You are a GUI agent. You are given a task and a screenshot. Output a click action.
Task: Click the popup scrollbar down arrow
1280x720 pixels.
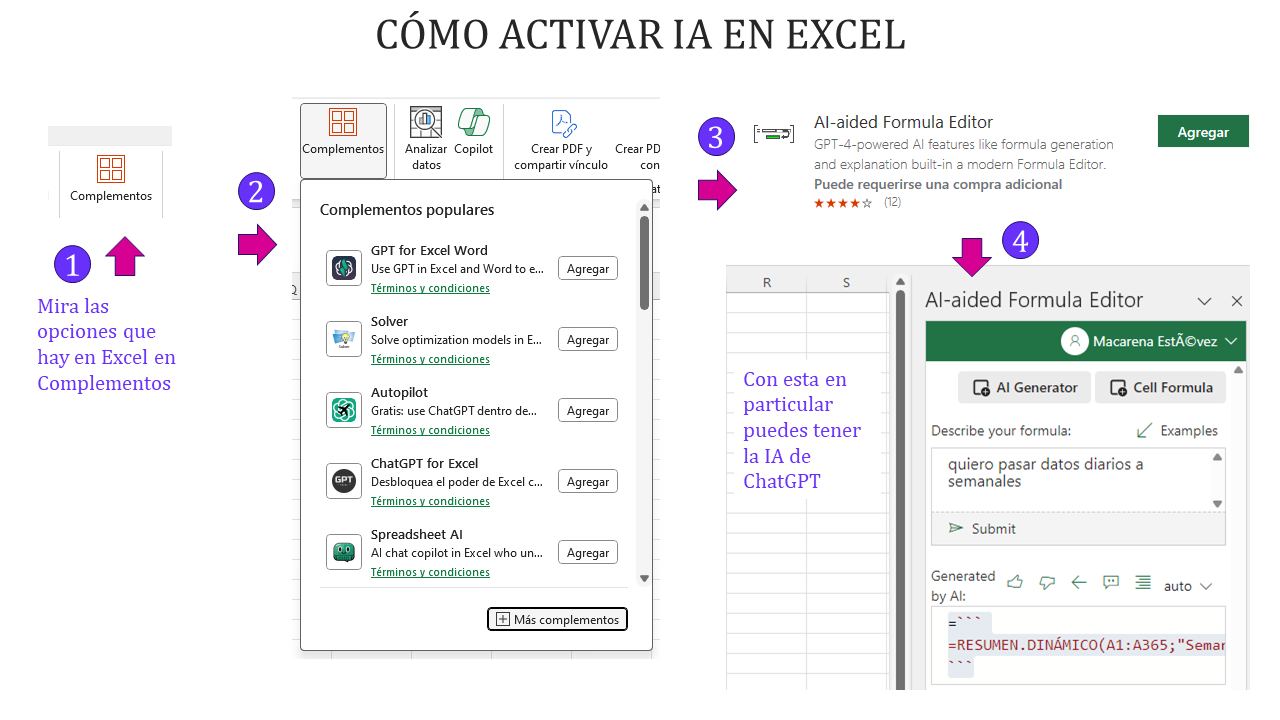pos(644,578)
